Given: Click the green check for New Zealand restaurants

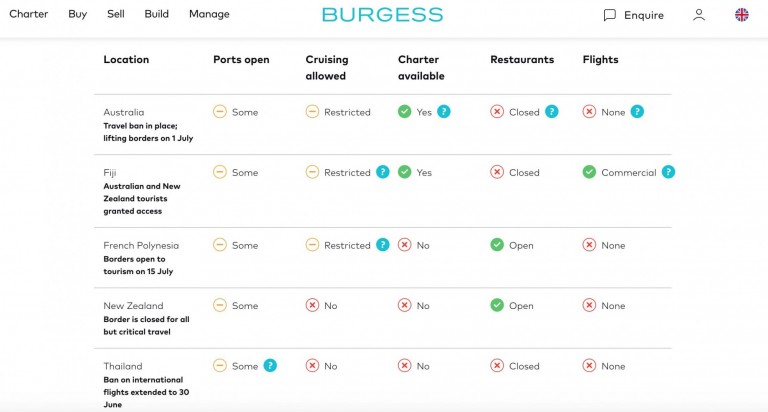Looking at the screenshot, I should 497,305.
